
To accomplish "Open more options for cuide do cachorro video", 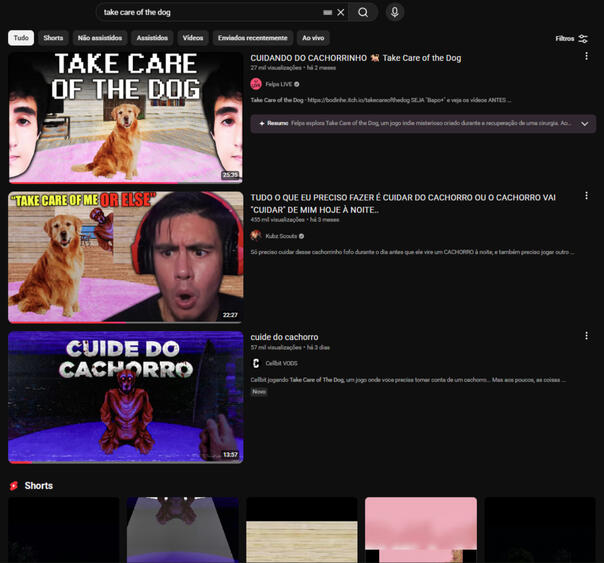I will 586,336.
